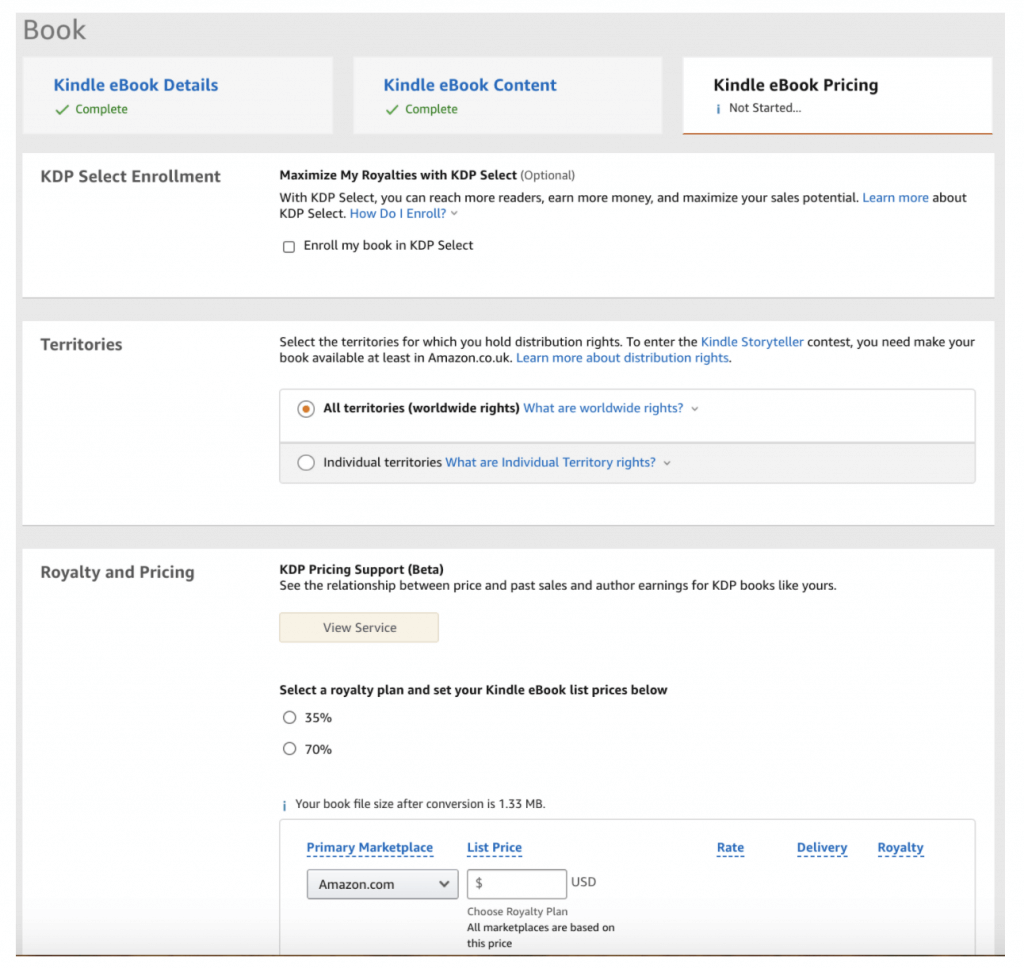
Task: Click the green checkmark under Kindle eBook Content
Action: pyautogui.click(x=392, y=110)
